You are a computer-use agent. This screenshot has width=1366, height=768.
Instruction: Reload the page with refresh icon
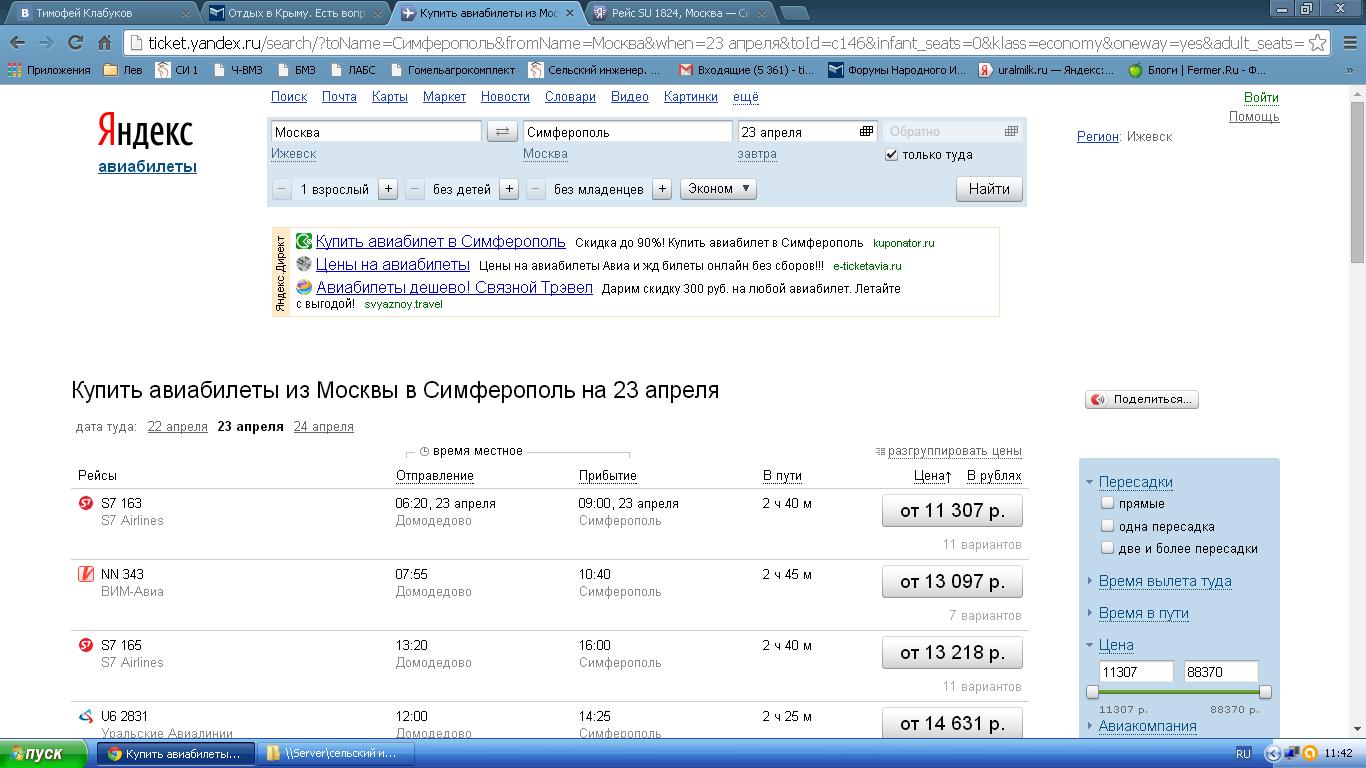tap(75, 43)
